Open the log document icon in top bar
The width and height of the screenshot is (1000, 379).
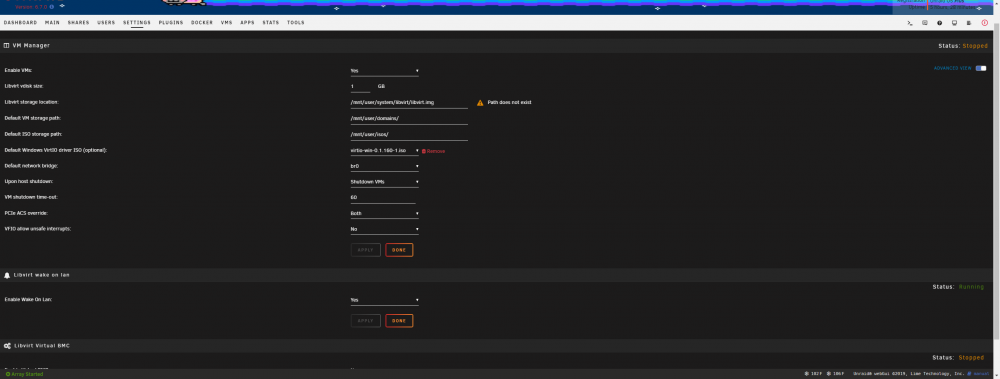969,23
